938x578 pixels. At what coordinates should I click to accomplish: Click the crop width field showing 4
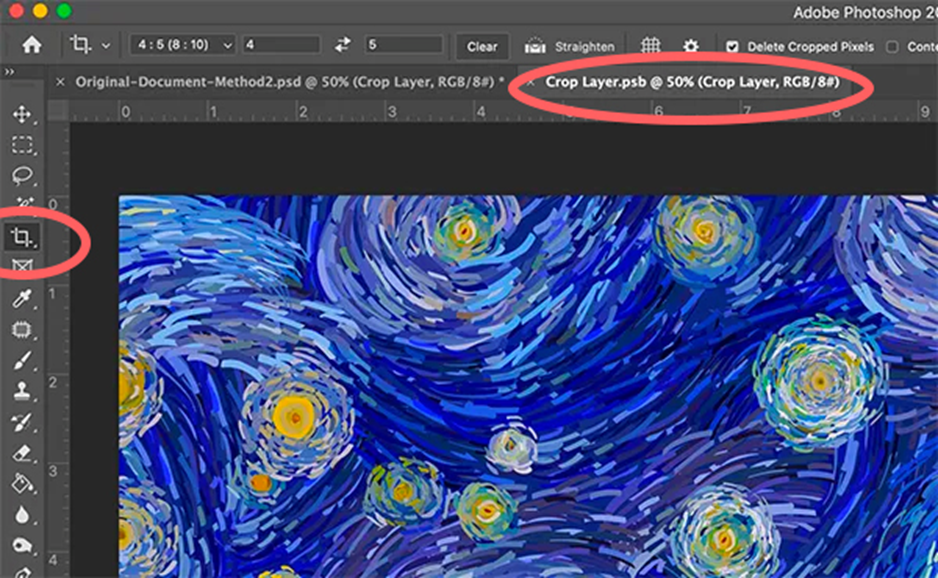[x=281, y=45]
